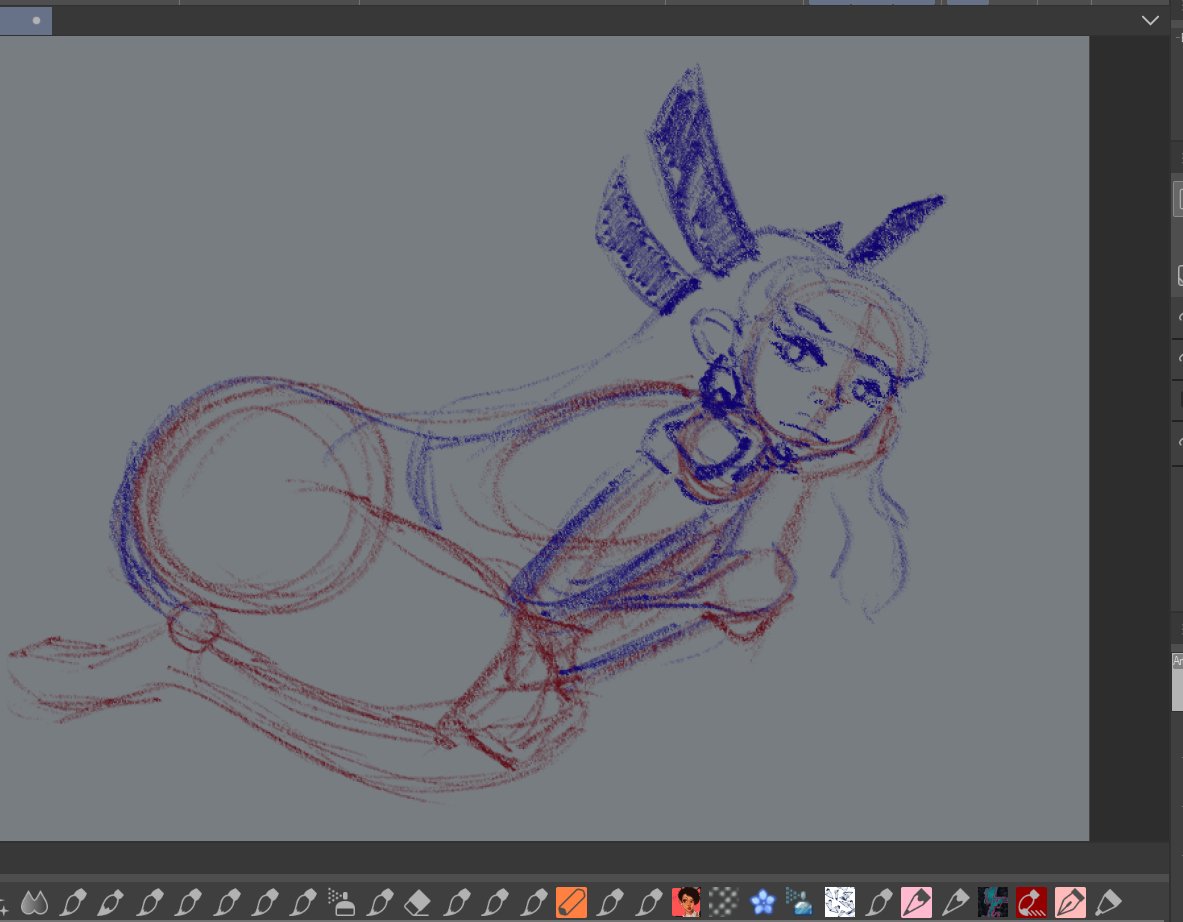Image resolution: width=1183 pixels, height=922 pixels.
Task: Select the water-drop Blend tool icon
Action: point(35,902)
